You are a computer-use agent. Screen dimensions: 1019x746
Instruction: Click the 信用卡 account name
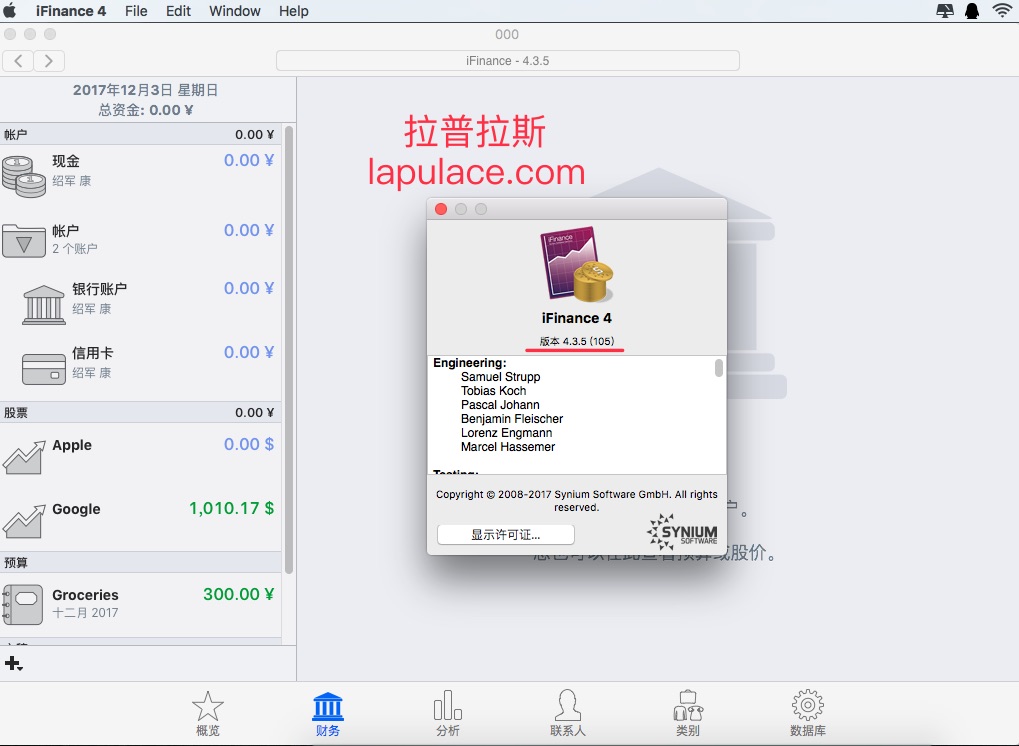click(92, 353)
